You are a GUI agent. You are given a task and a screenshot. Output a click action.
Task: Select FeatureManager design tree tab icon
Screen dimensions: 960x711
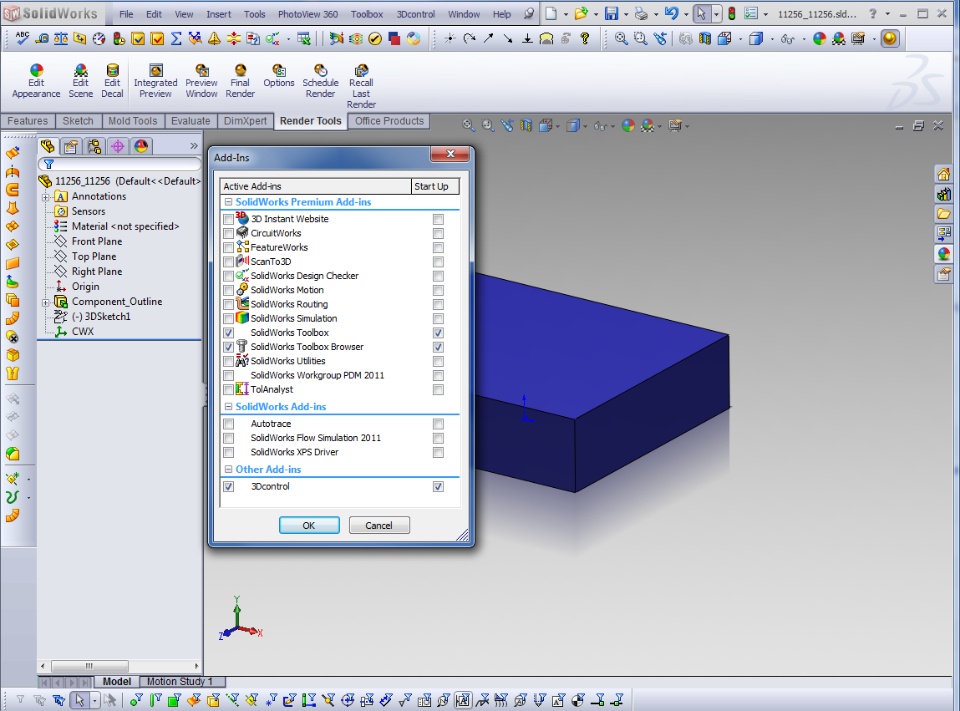click(x=48, y=146)
